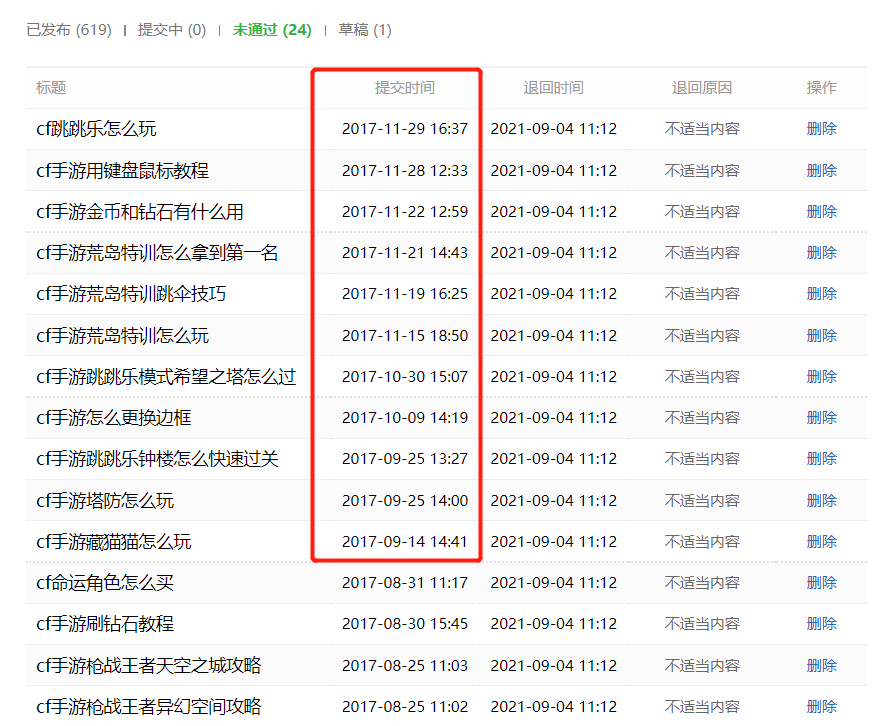This screenshot has height=726, width=884.
Task: Open title 'cf手游怎么更换边框'
Action: click(x=113, y=418)
